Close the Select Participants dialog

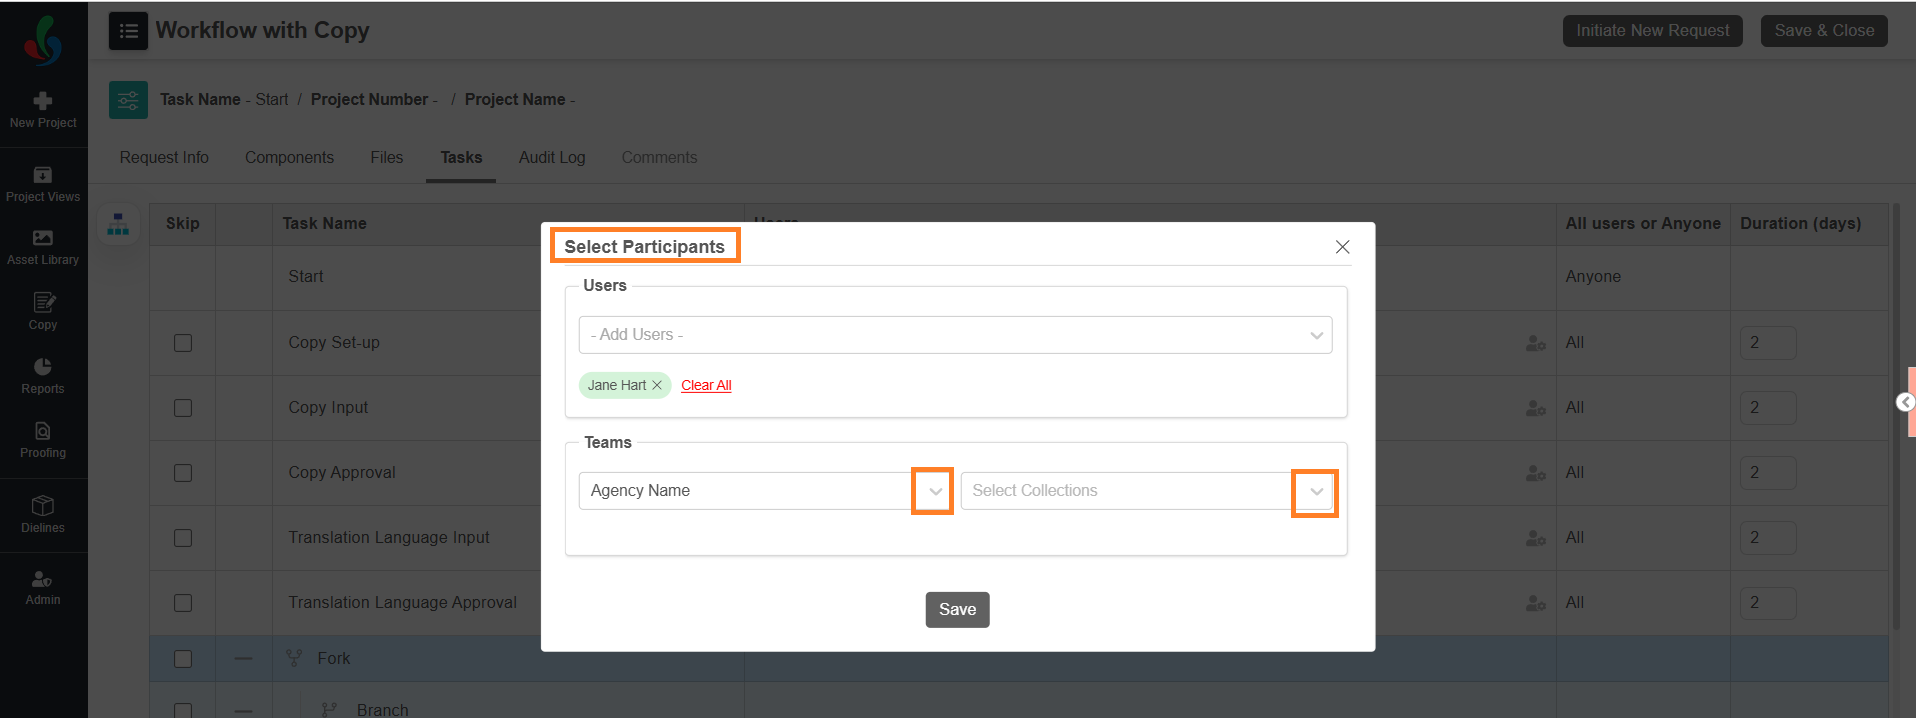pyautogui.click(x=1342, y=247)
